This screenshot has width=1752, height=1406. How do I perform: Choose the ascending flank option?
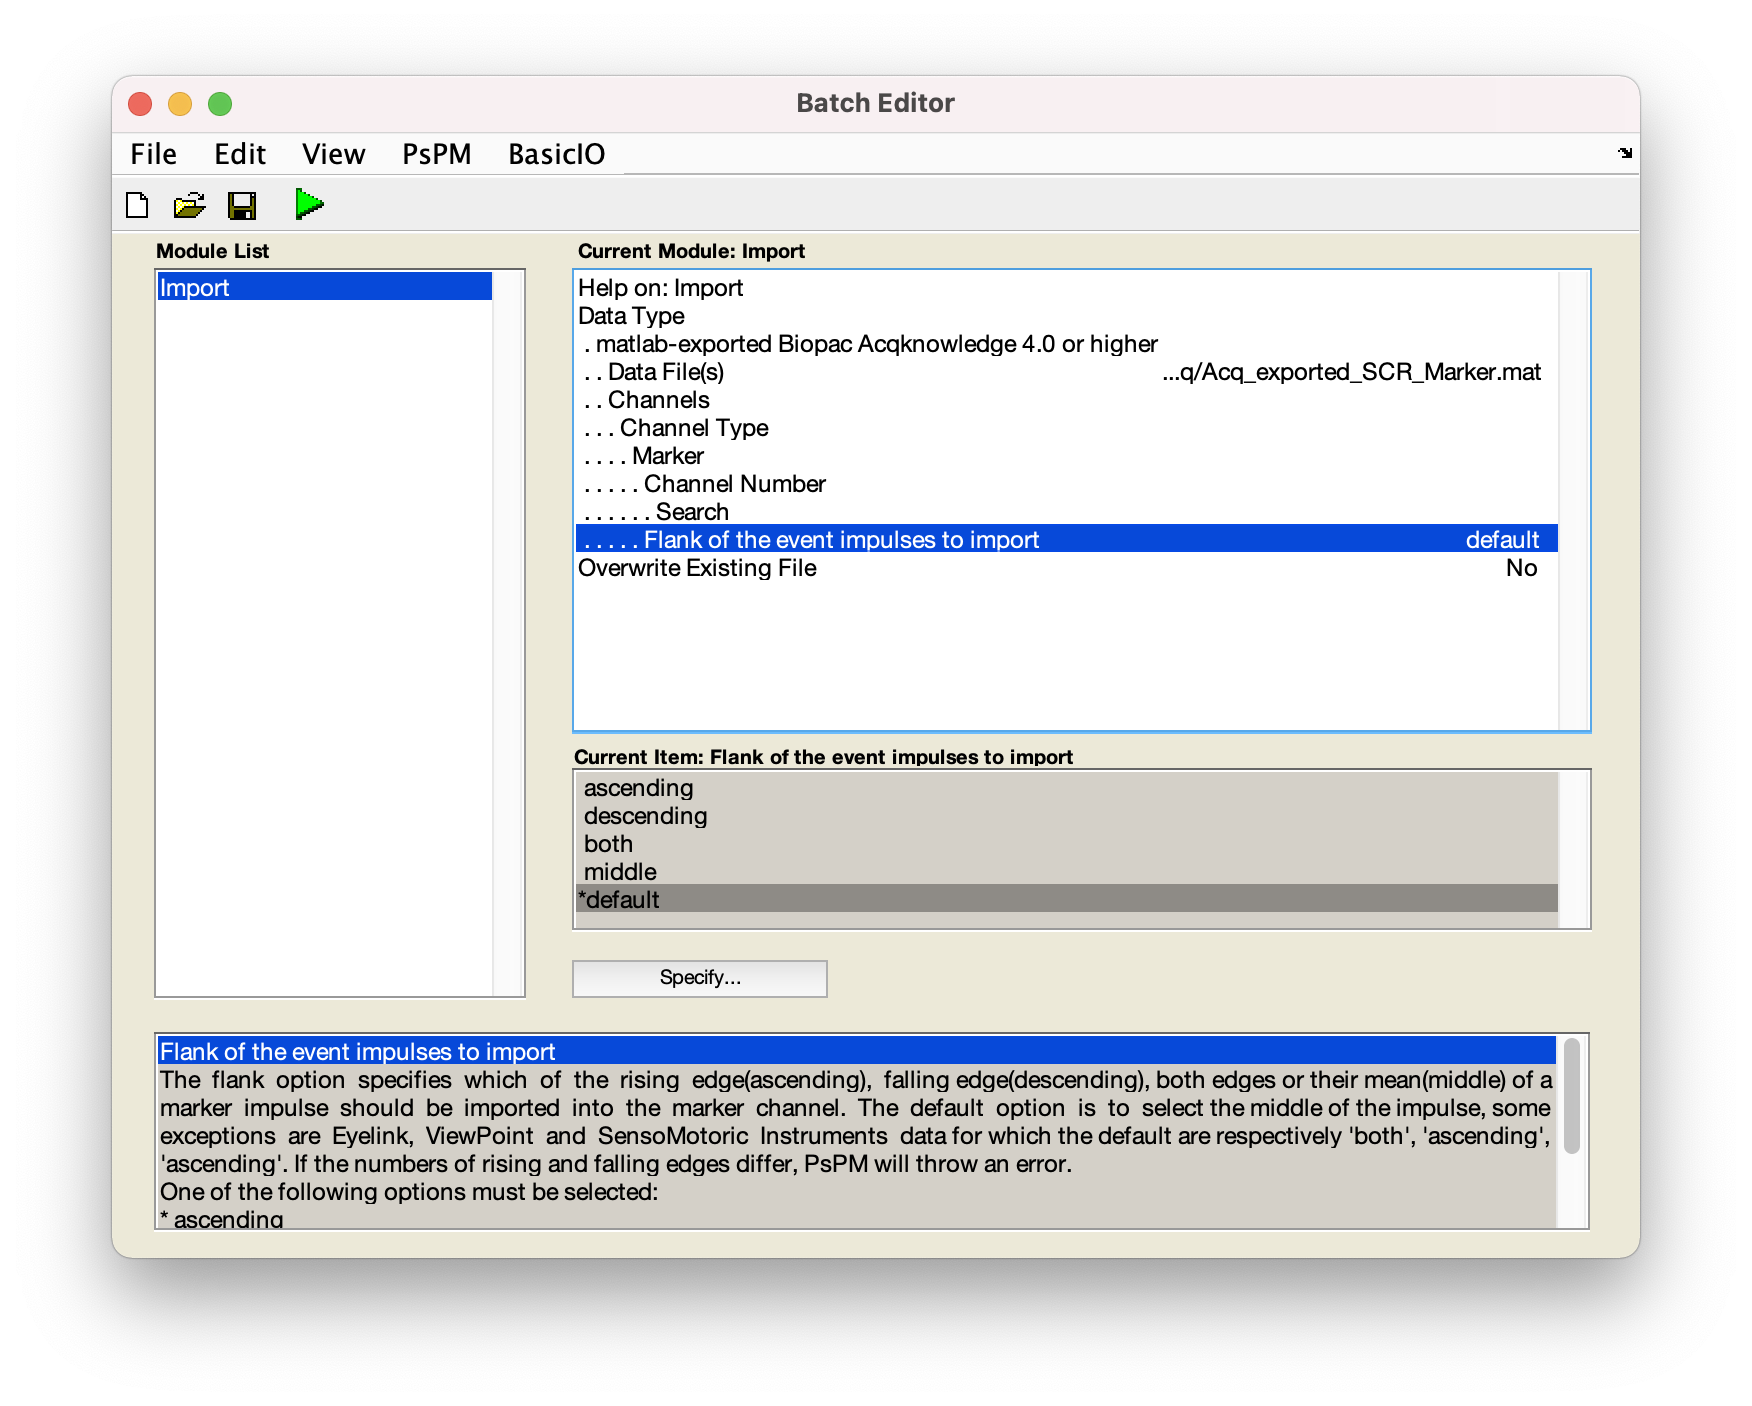(x=638, y=788)
